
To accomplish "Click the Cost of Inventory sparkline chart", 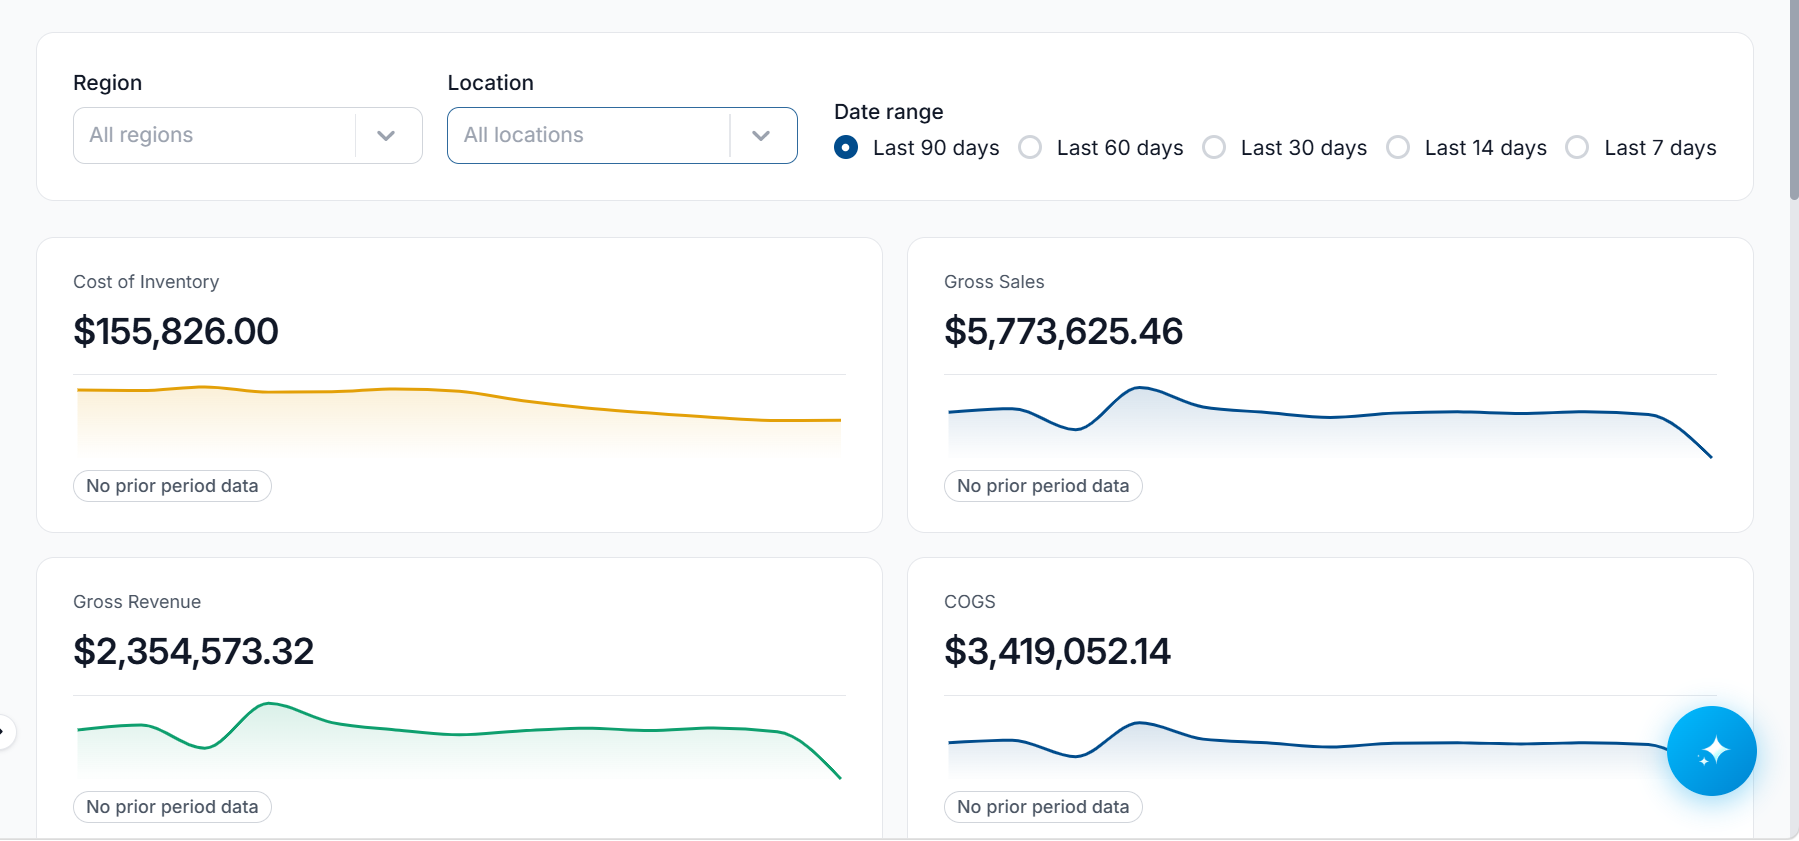I will 459,420.
